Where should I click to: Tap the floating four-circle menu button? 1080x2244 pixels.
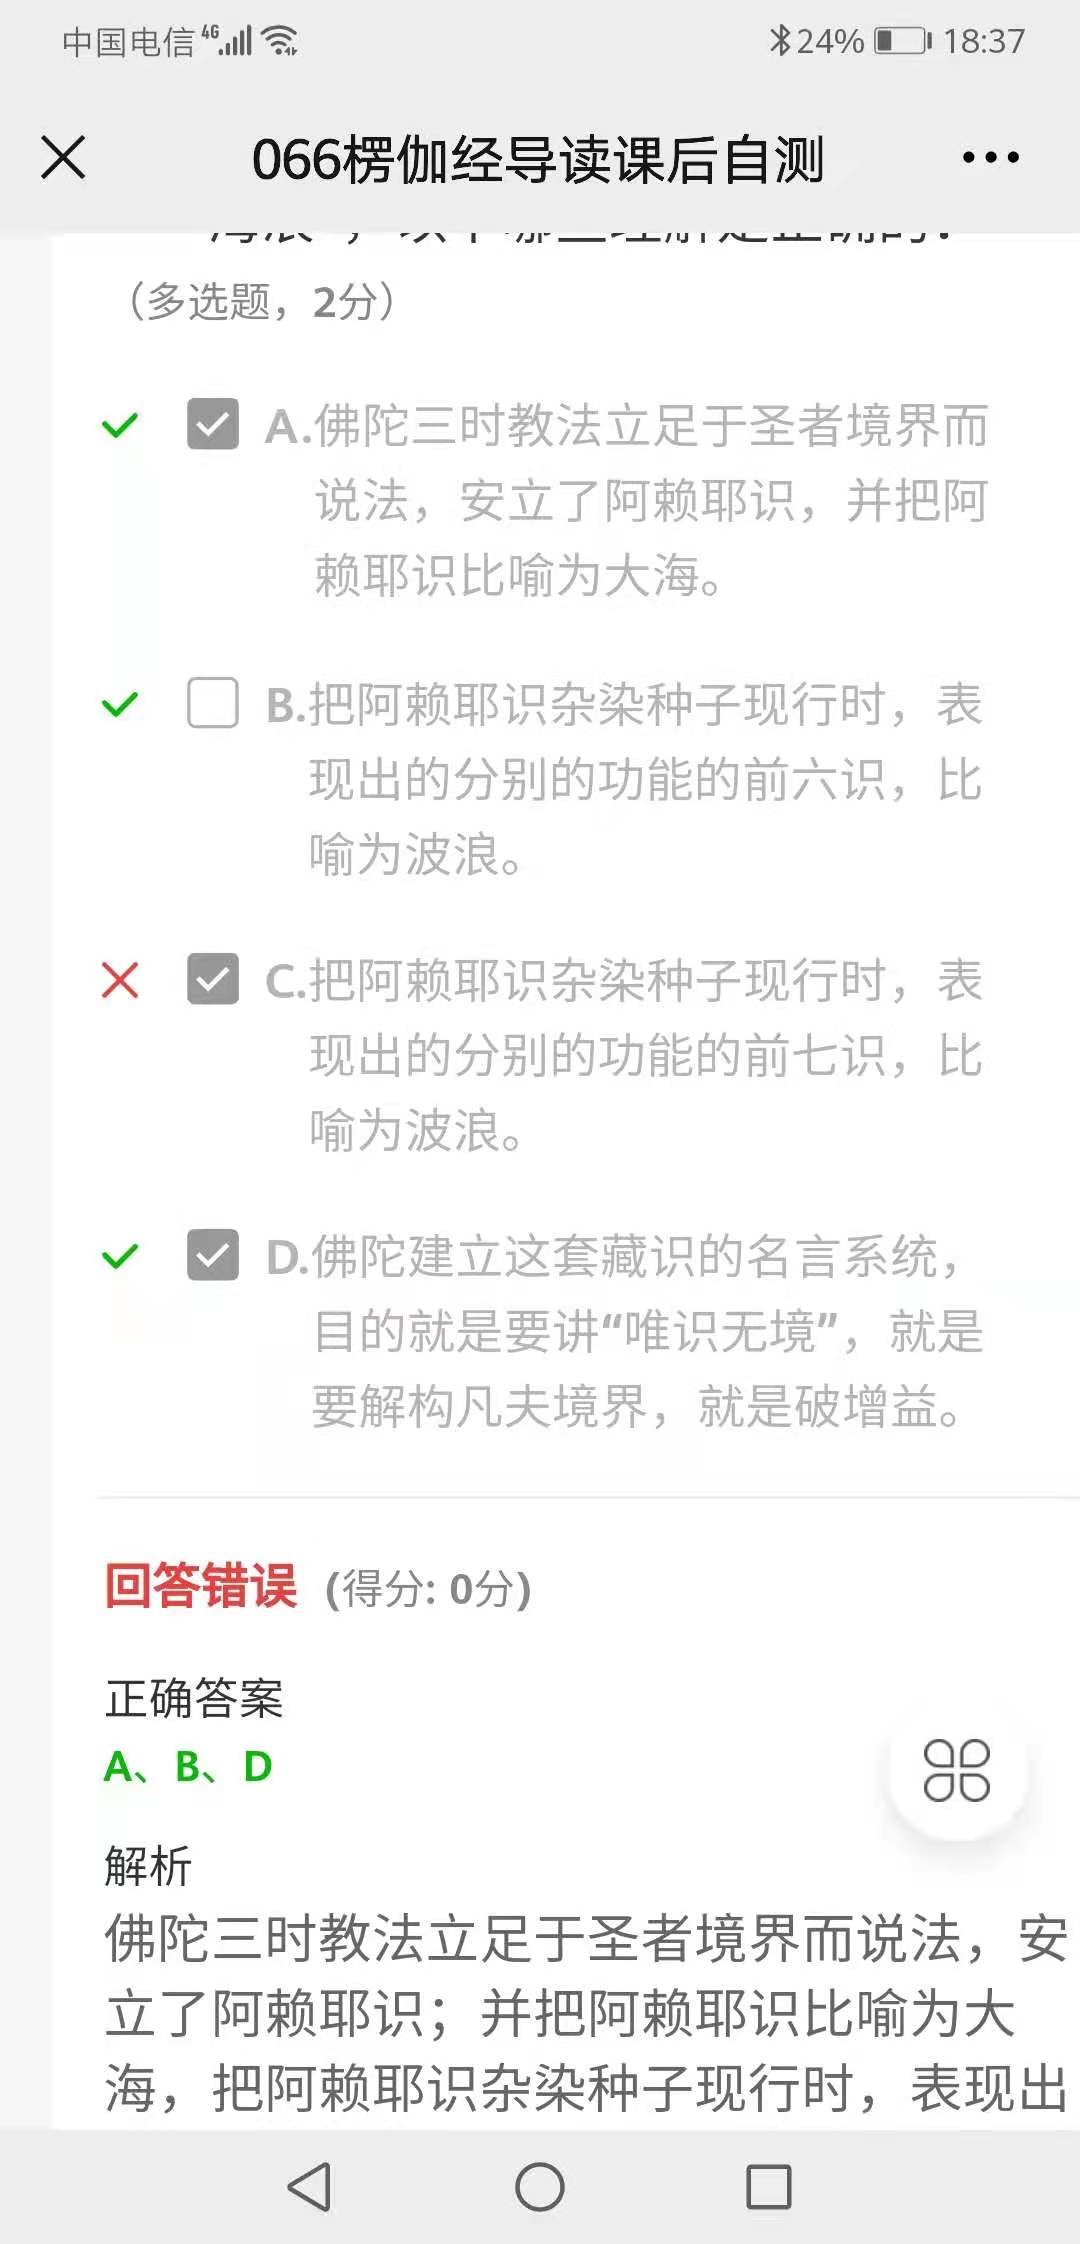[x=957, y=1770]
